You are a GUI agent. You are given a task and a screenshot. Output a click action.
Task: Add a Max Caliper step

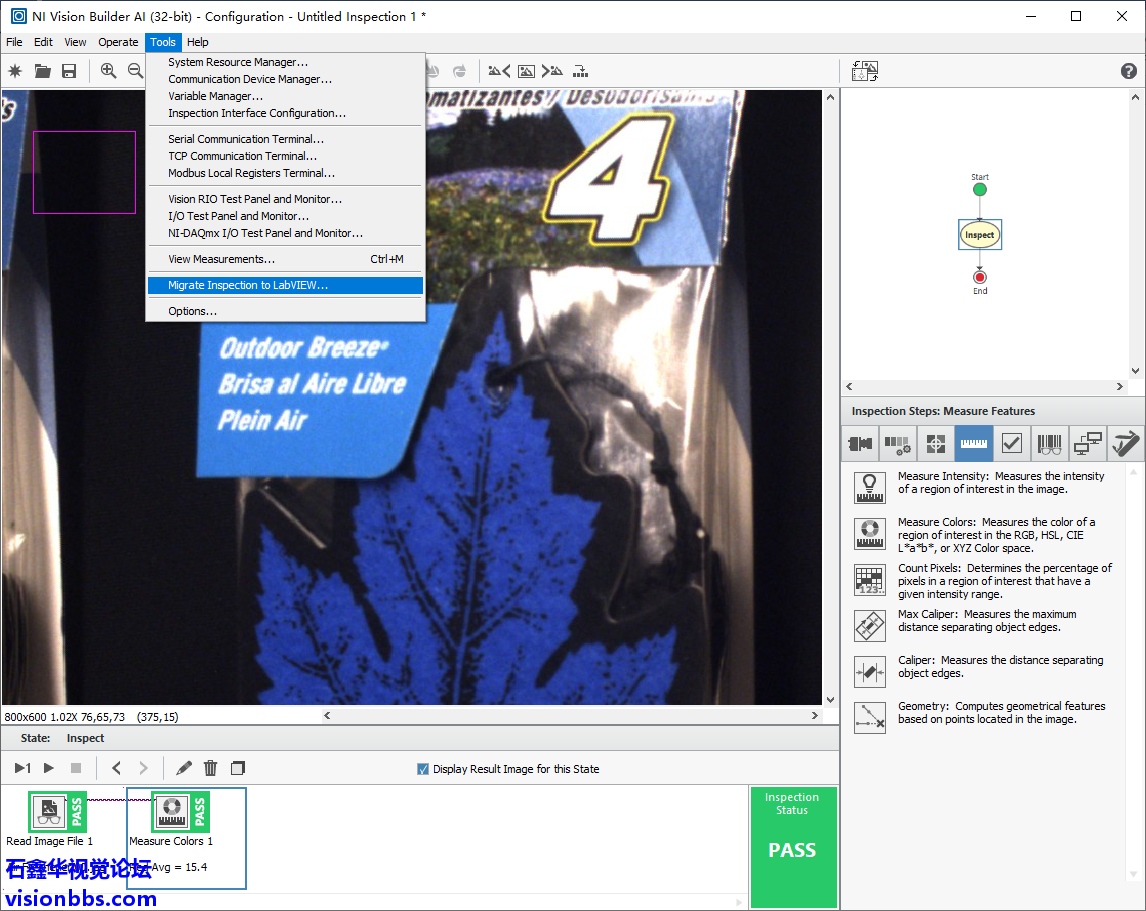870,626
